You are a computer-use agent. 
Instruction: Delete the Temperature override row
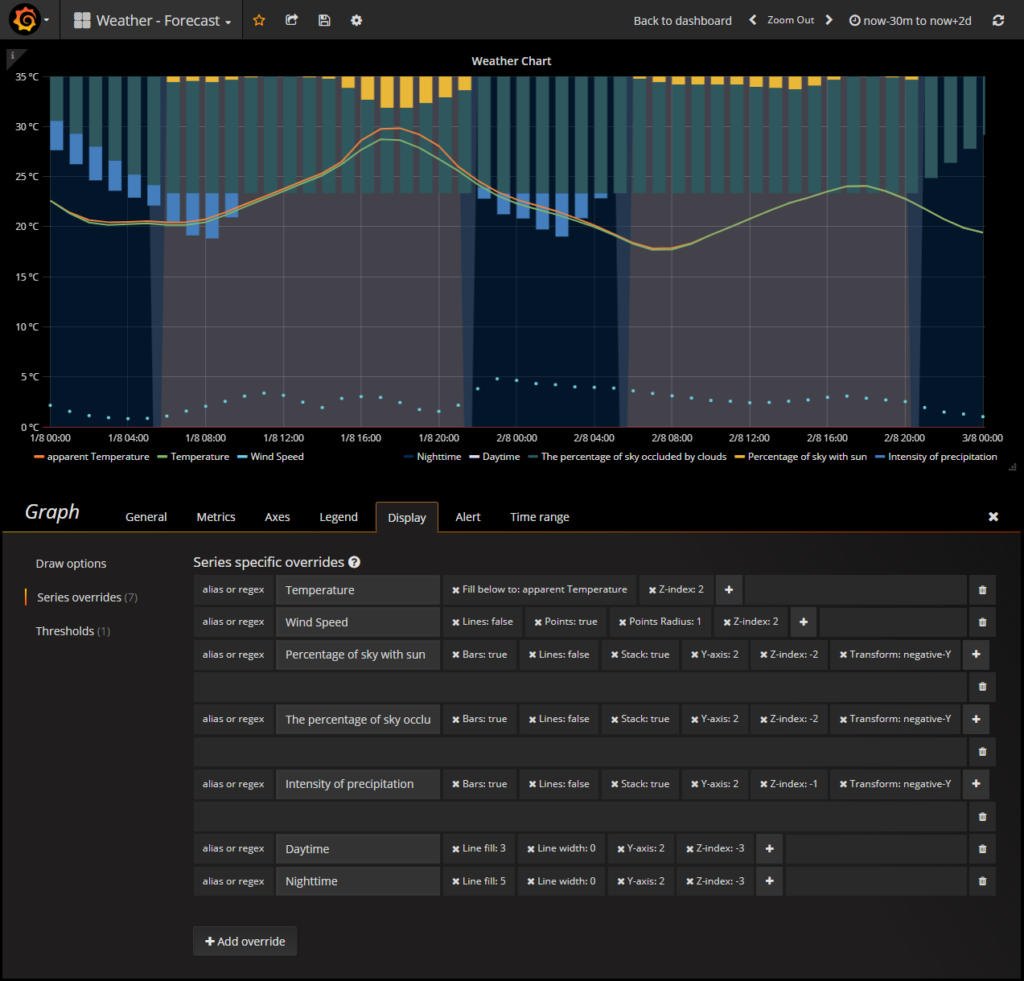pos(982,590)
